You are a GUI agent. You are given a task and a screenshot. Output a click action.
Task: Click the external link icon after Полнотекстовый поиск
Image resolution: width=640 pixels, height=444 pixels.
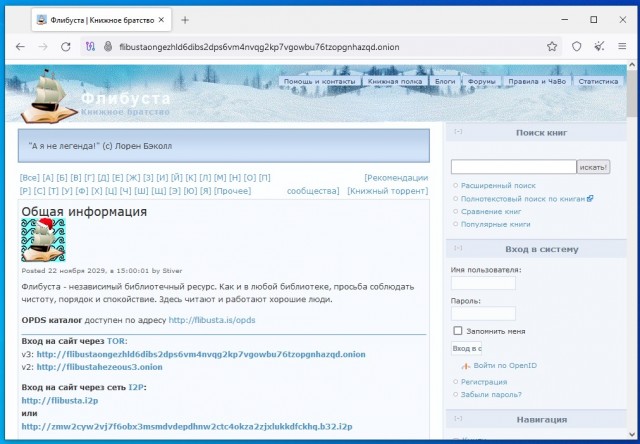(590, 199)
